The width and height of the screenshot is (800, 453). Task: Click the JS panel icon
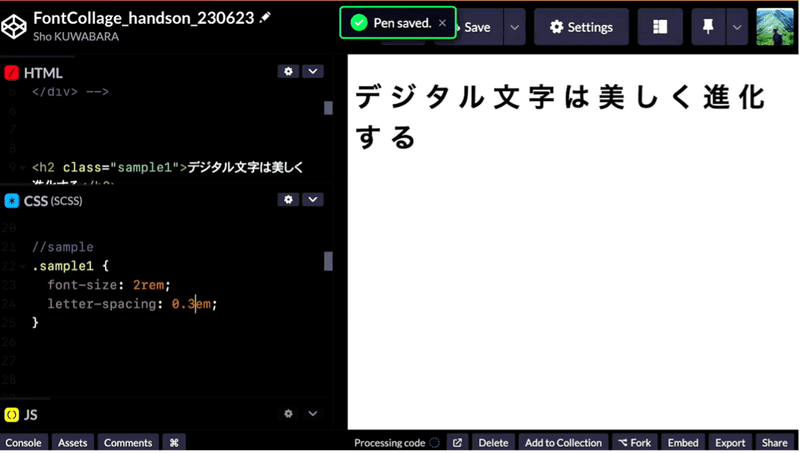(11, 415)
